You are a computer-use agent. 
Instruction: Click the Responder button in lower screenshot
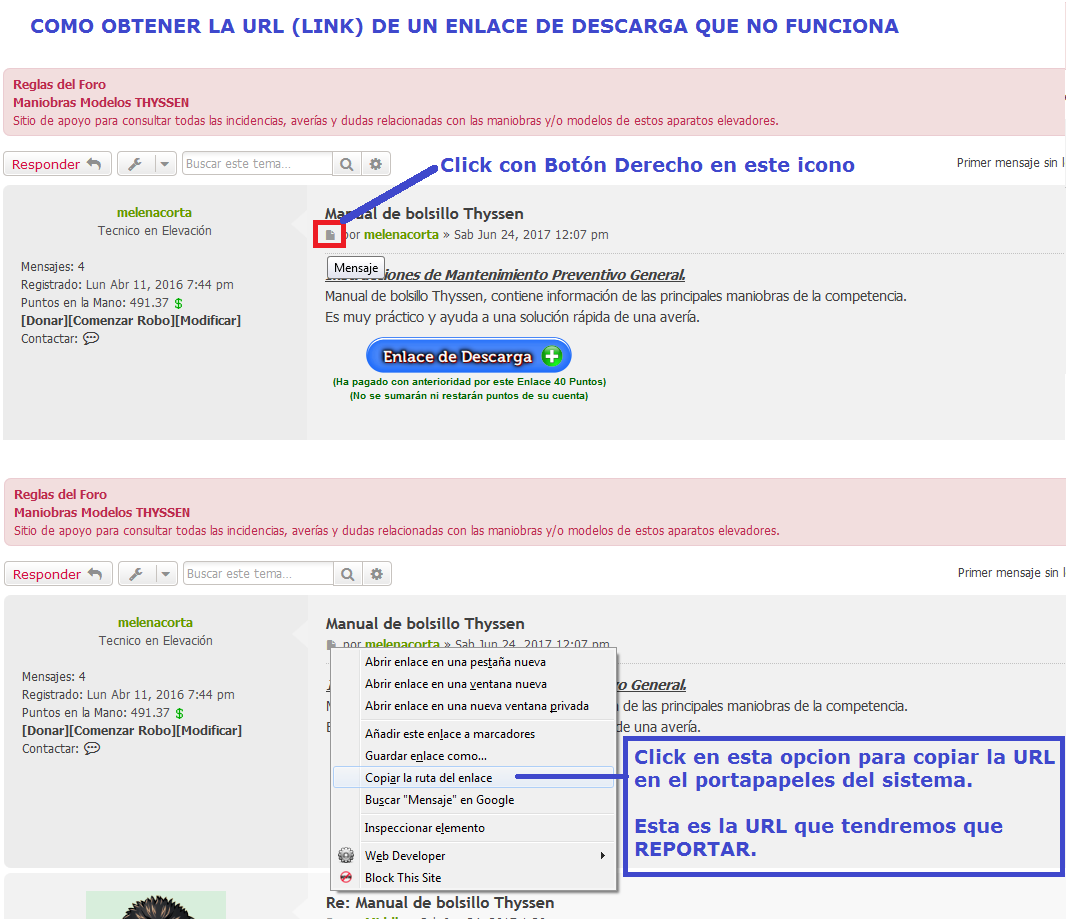pos(58,574)
